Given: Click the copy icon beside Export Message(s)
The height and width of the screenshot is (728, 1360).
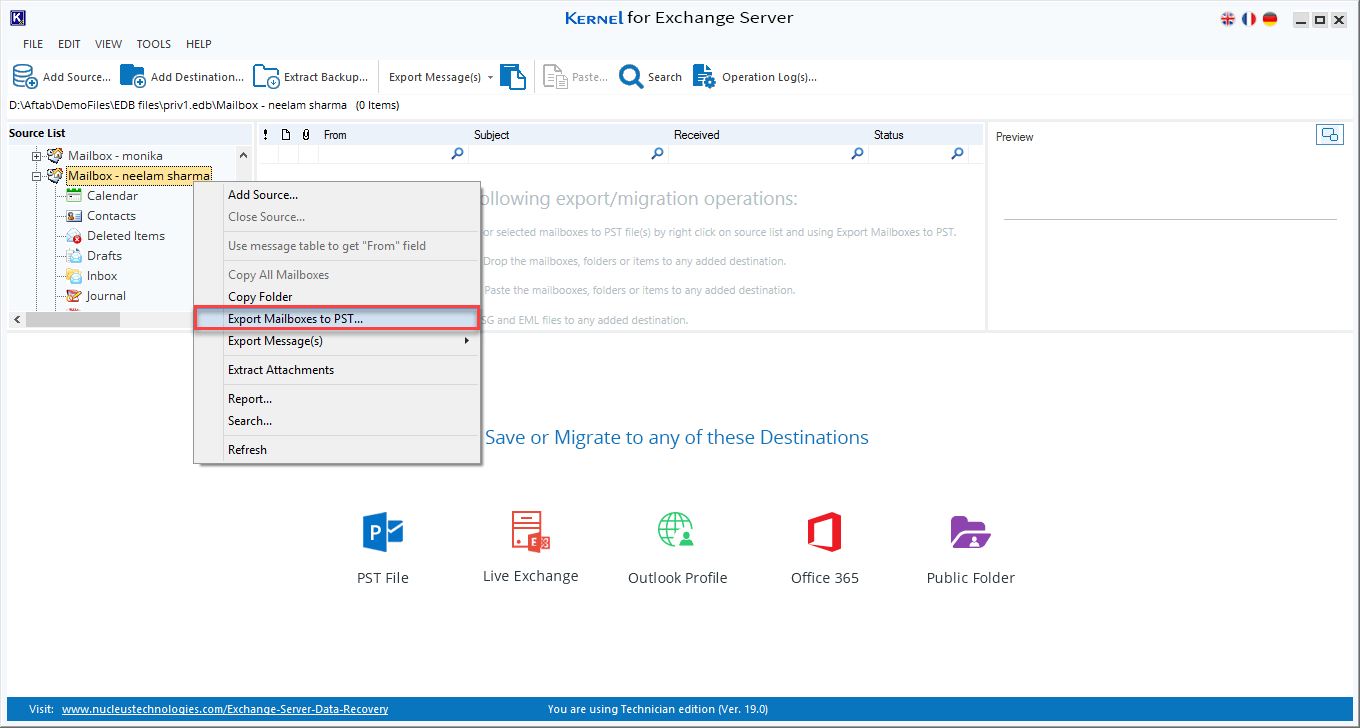Looking at the screenshot, I should click(x=513, y=77).
